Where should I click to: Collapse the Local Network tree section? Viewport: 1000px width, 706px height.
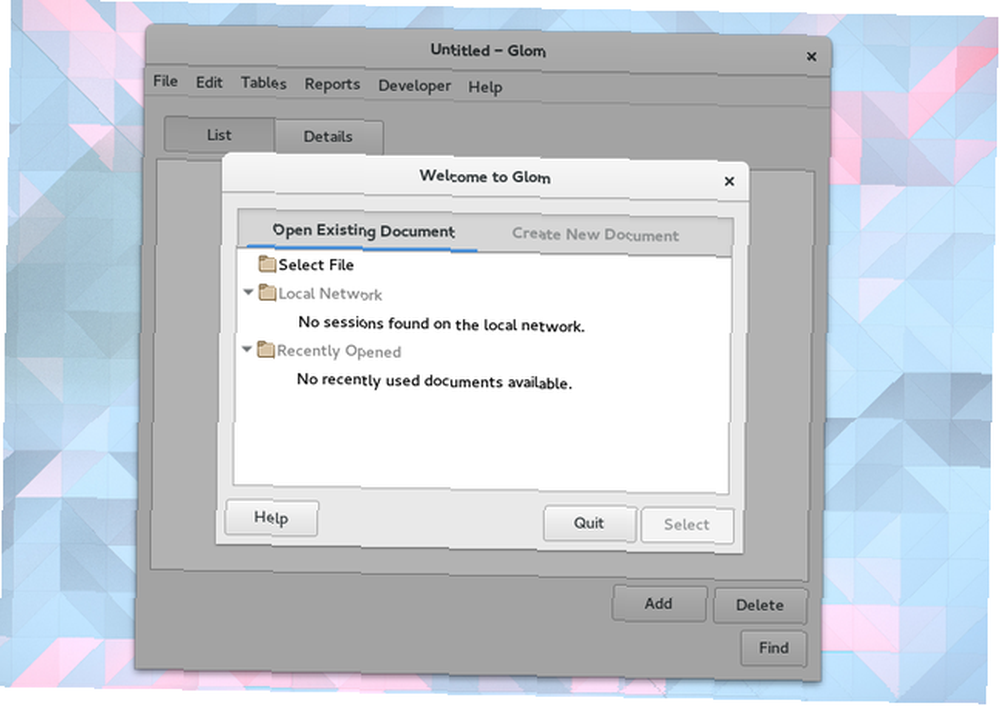[x=248, y=292]
